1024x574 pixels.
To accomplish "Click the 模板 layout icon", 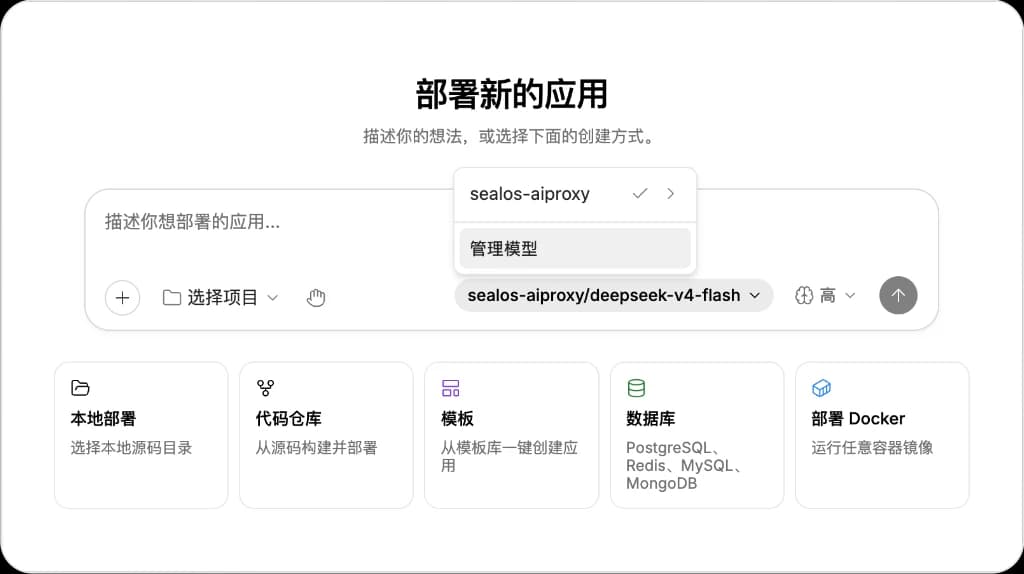I will tap(451, 388).
